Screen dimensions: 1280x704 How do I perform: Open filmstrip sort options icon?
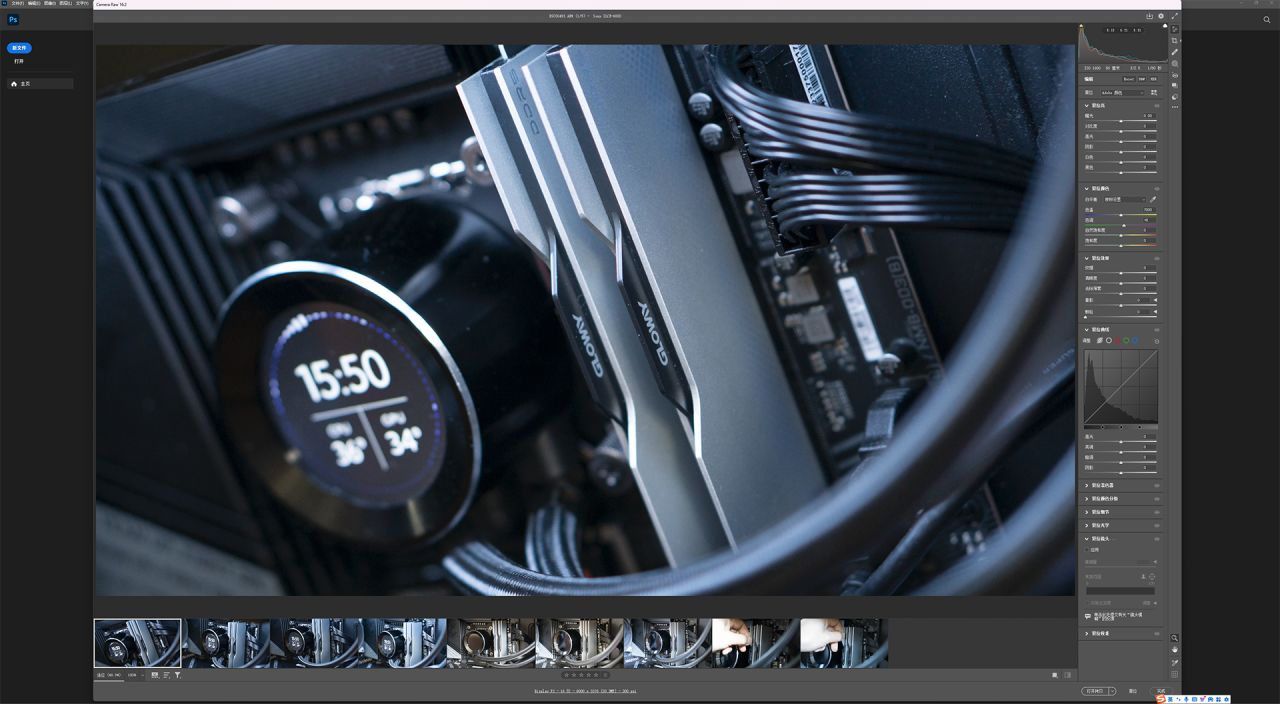pos(167,675)
